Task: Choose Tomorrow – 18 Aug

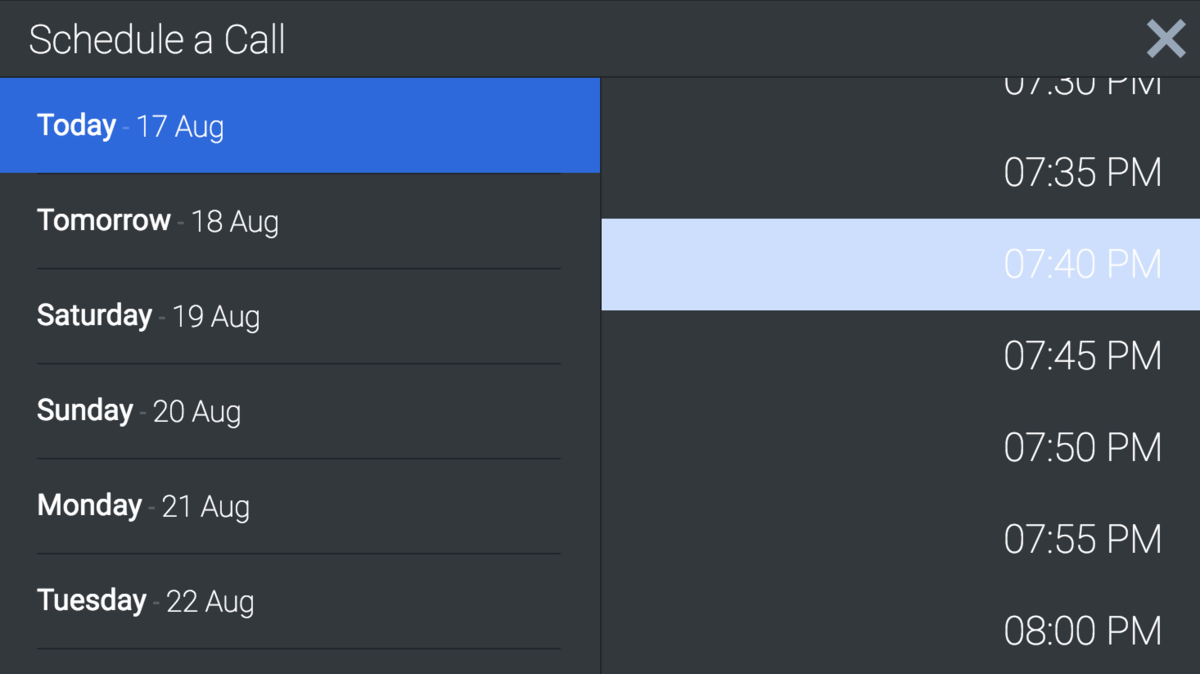Action: (300, 221)
